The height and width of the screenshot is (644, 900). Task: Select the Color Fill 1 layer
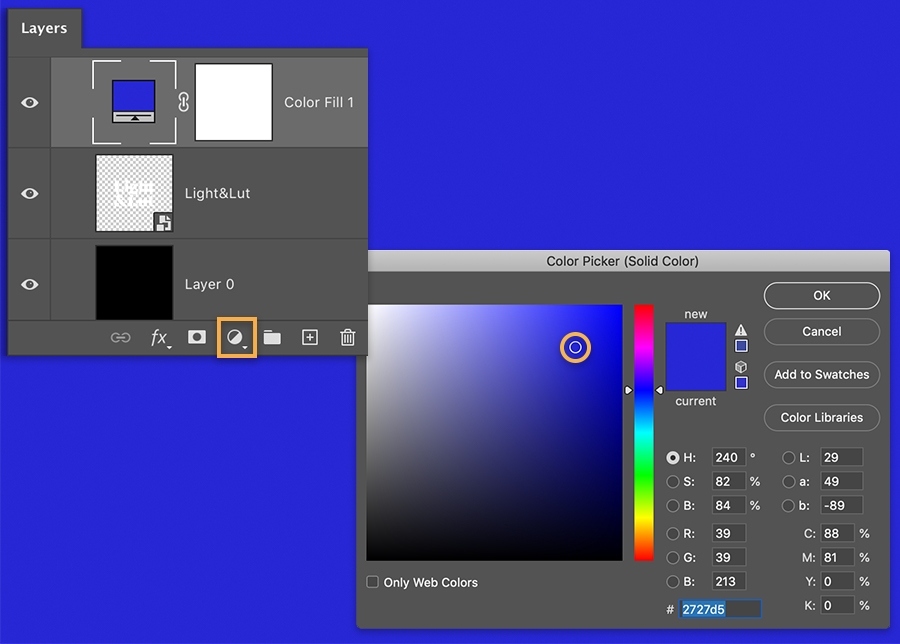[x=319, y=102]
